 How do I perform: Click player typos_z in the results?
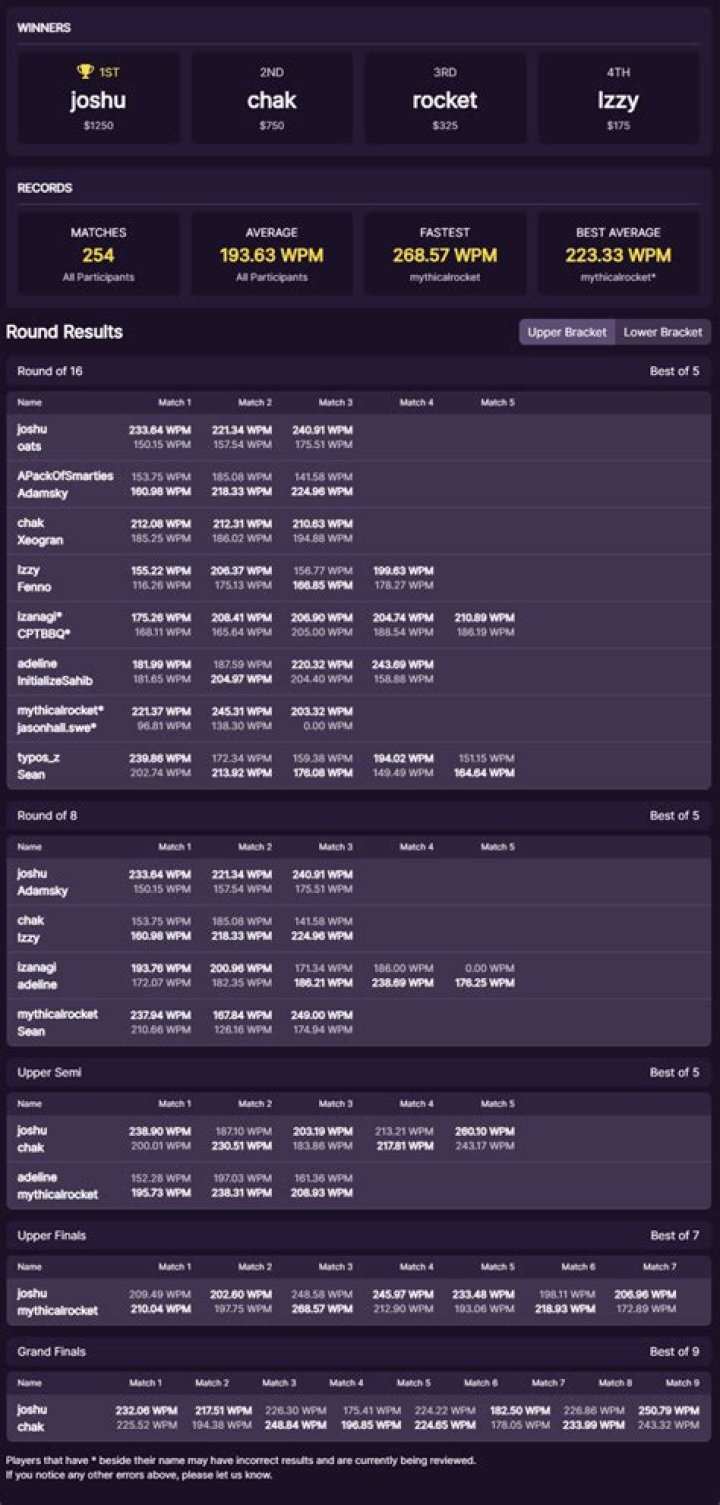38,758
